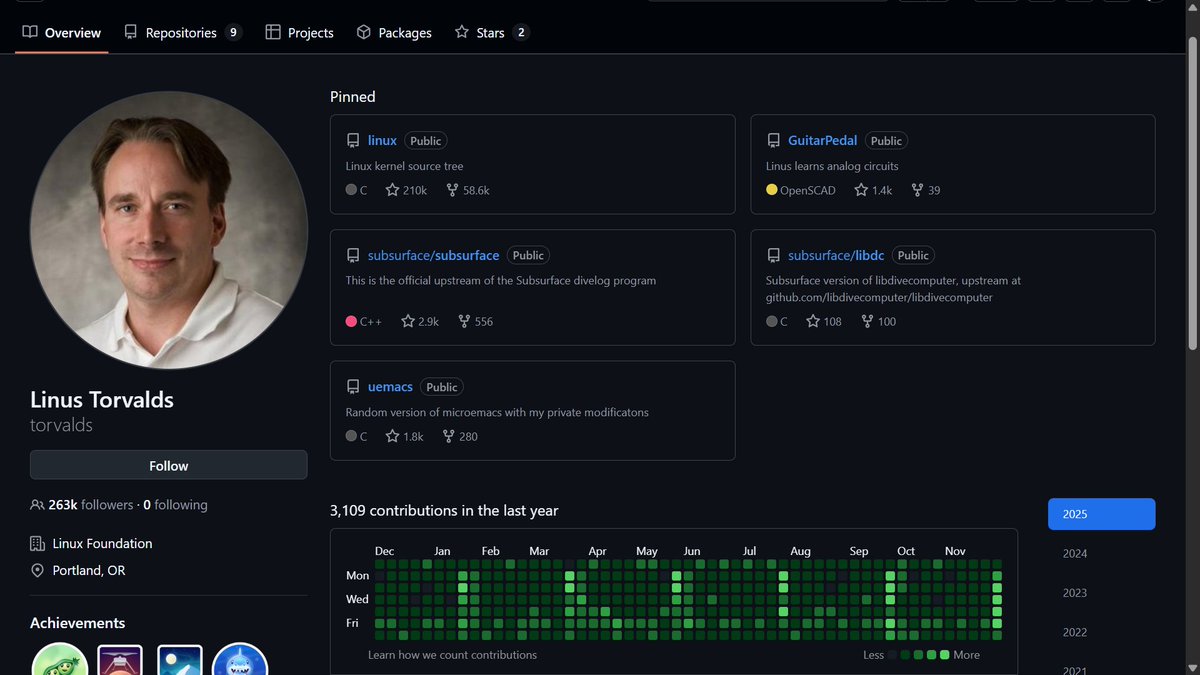This screenshot has height=675, width=1200.
Task: Click the building icon next to Linux Foundation
Action: [36, 543]
